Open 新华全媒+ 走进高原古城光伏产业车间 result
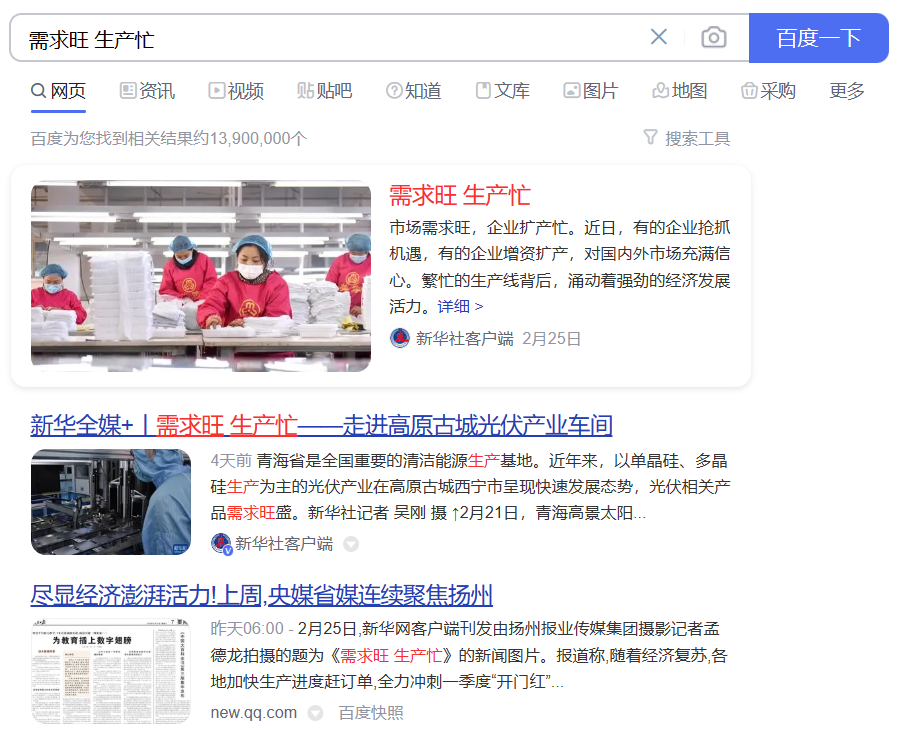Viewport: 902px width, 740px height. pos(321,426)
